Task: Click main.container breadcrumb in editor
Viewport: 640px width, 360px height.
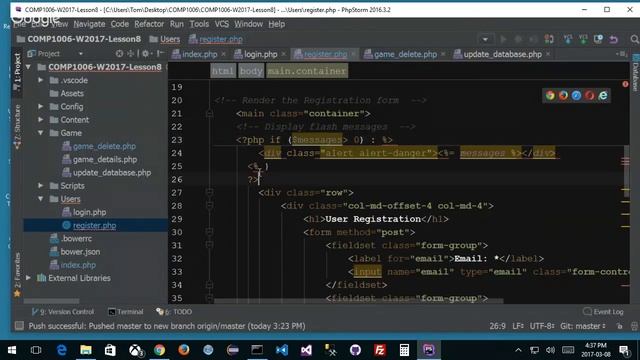Action: point(307,71)
